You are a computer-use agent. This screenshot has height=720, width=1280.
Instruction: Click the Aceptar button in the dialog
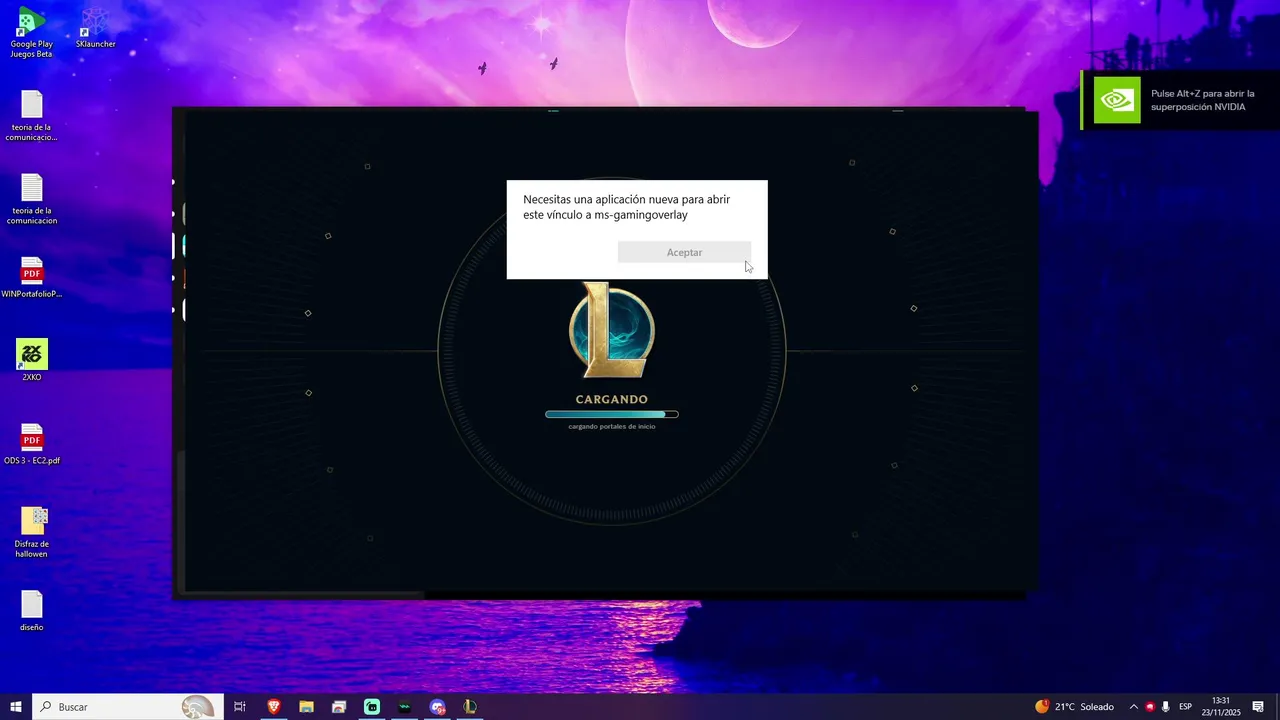click(684, 252)
